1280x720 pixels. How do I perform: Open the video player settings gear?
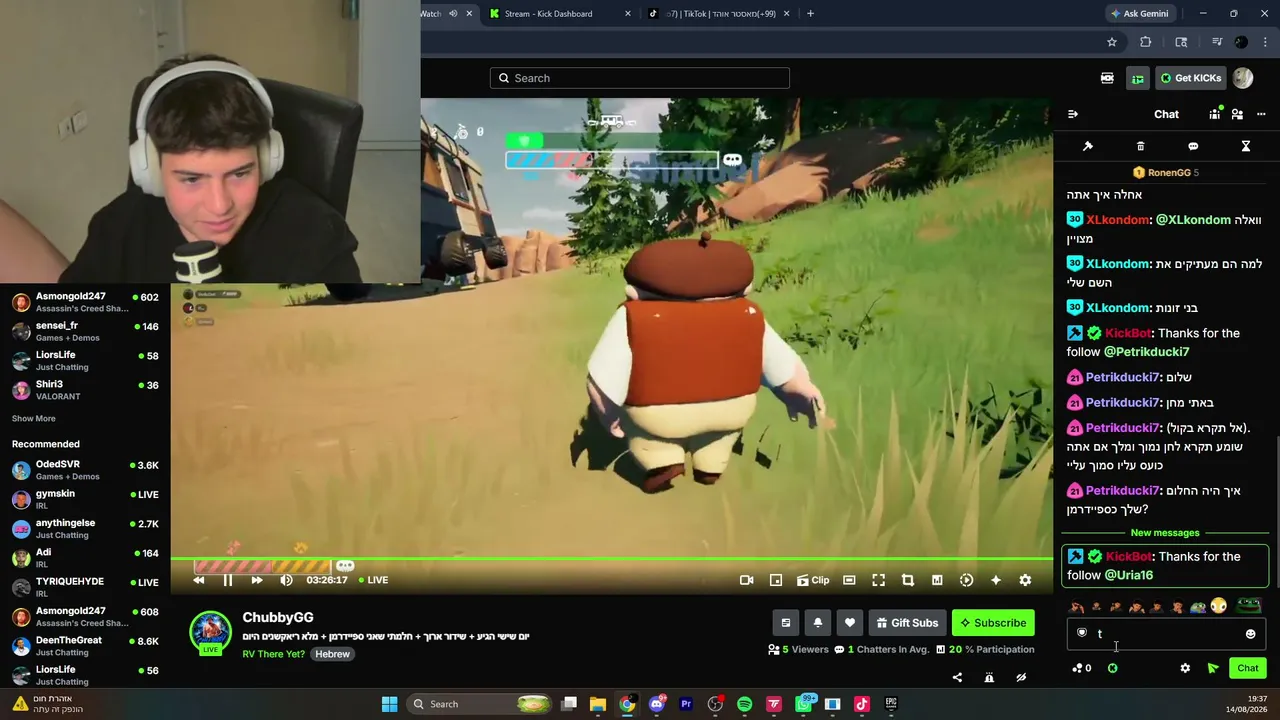[1025, 580]
